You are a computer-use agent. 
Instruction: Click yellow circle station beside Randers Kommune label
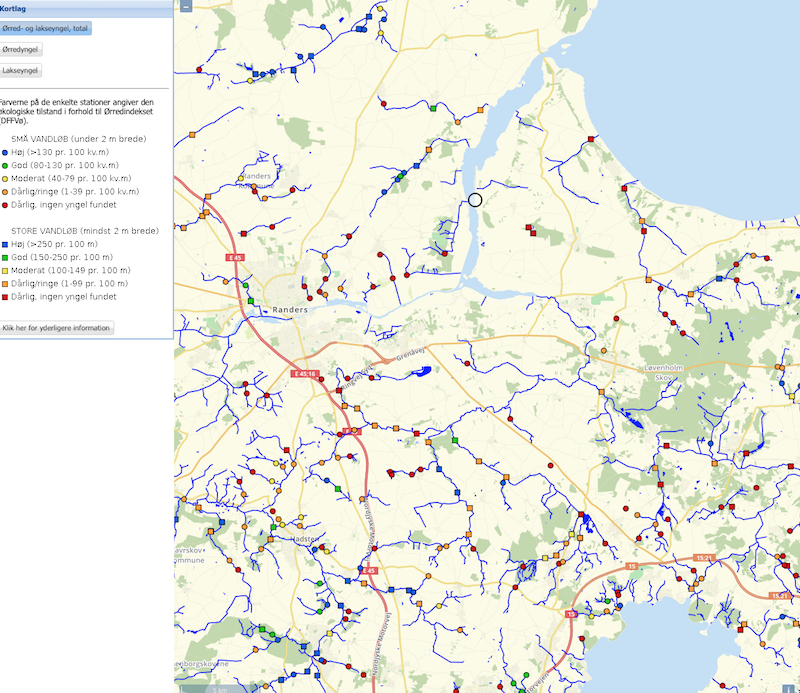[241, 178]
